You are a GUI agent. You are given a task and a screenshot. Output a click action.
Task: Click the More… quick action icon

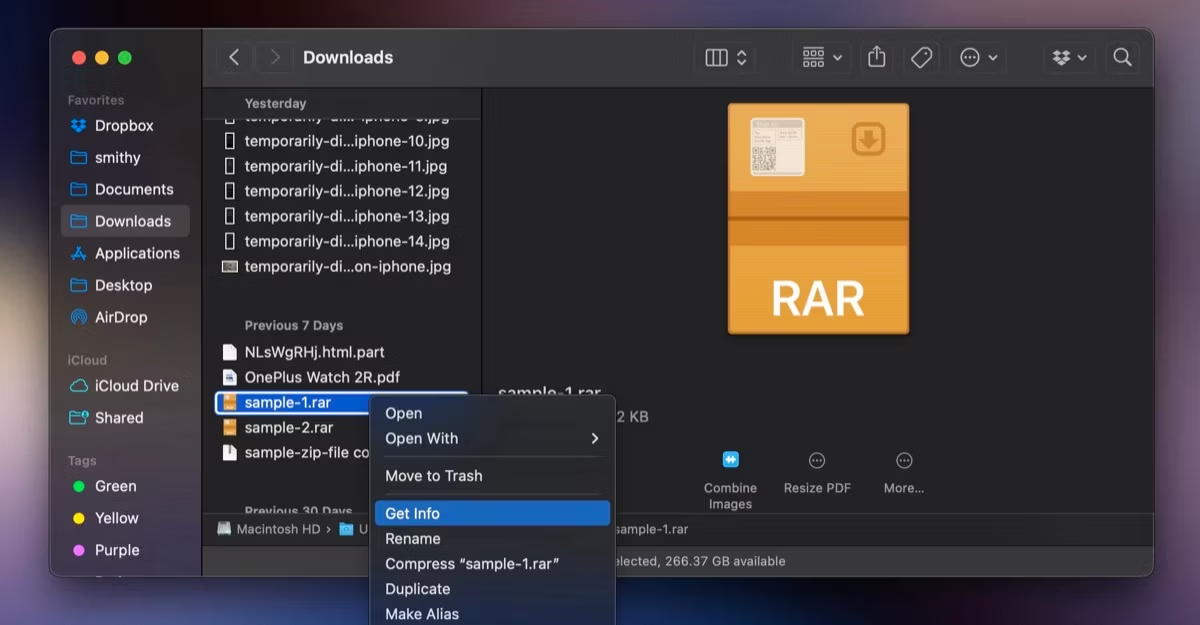pos(904,461)
